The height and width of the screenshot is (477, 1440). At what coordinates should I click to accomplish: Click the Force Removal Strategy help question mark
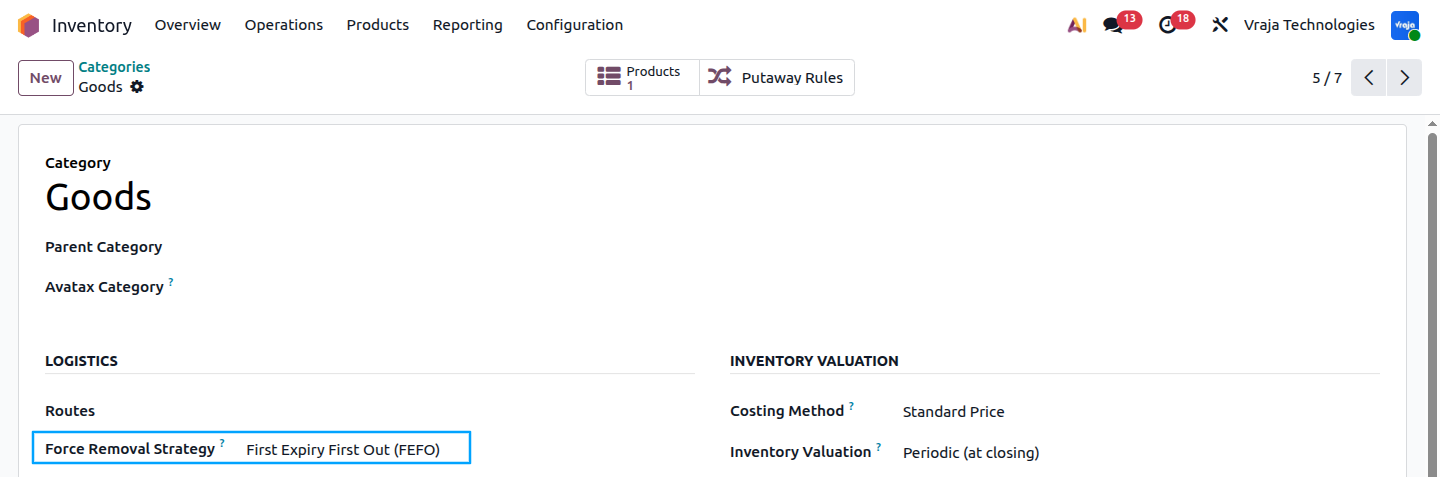222,443
